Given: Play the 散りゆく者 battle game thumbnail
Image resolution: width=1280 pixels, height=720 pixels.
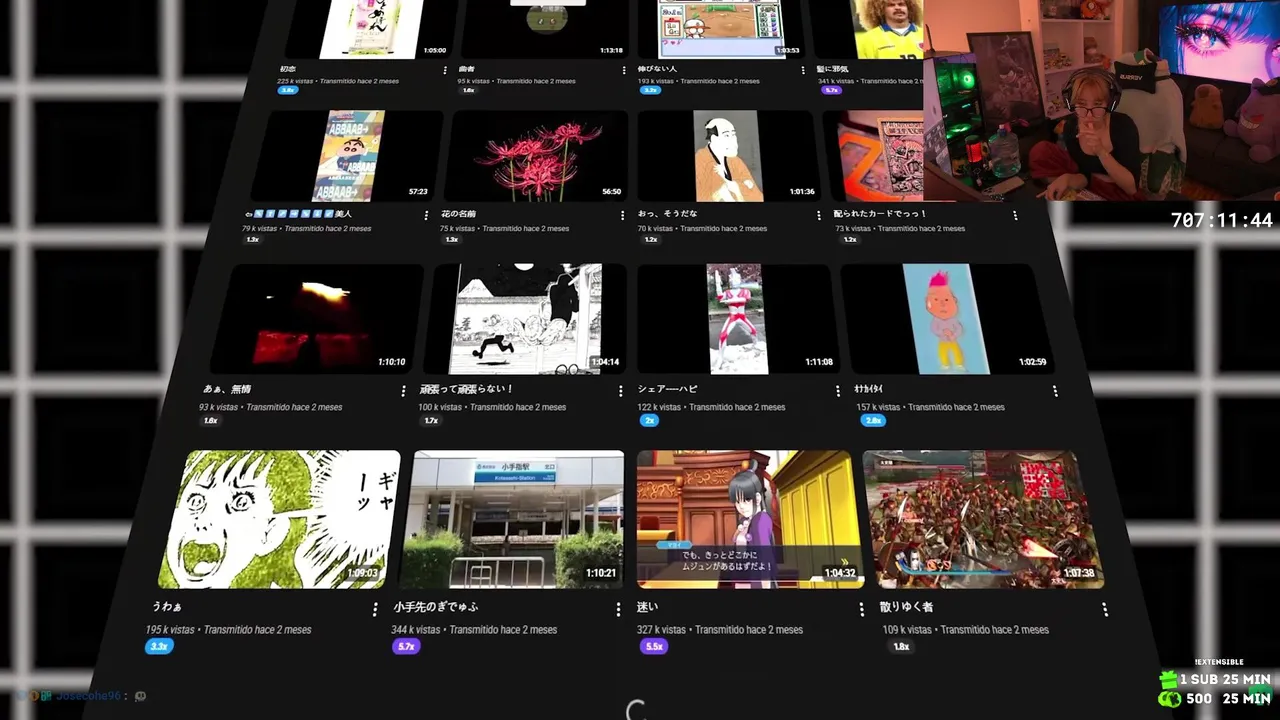Looking at the screenshot, I should [x=983, y=519].
